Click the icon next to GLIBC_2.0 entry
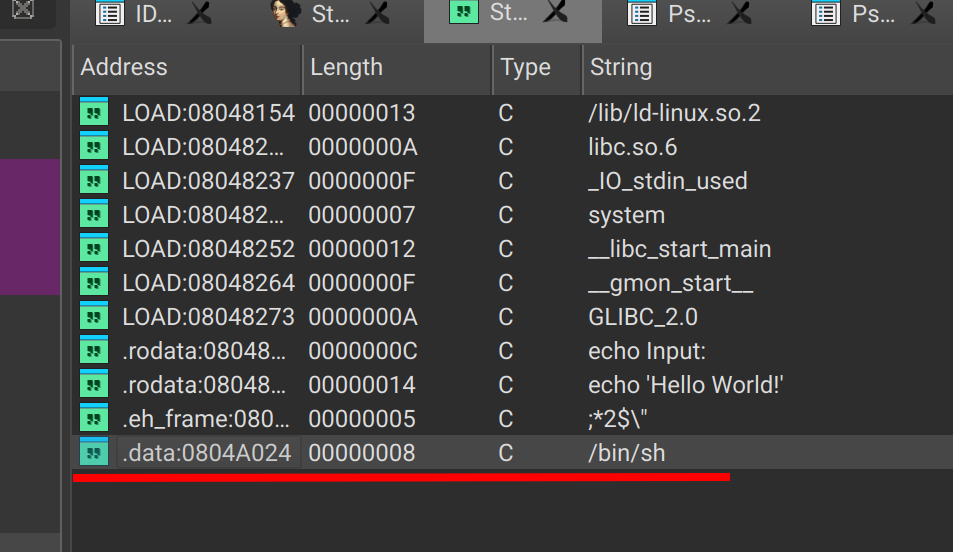 [93, 317]
